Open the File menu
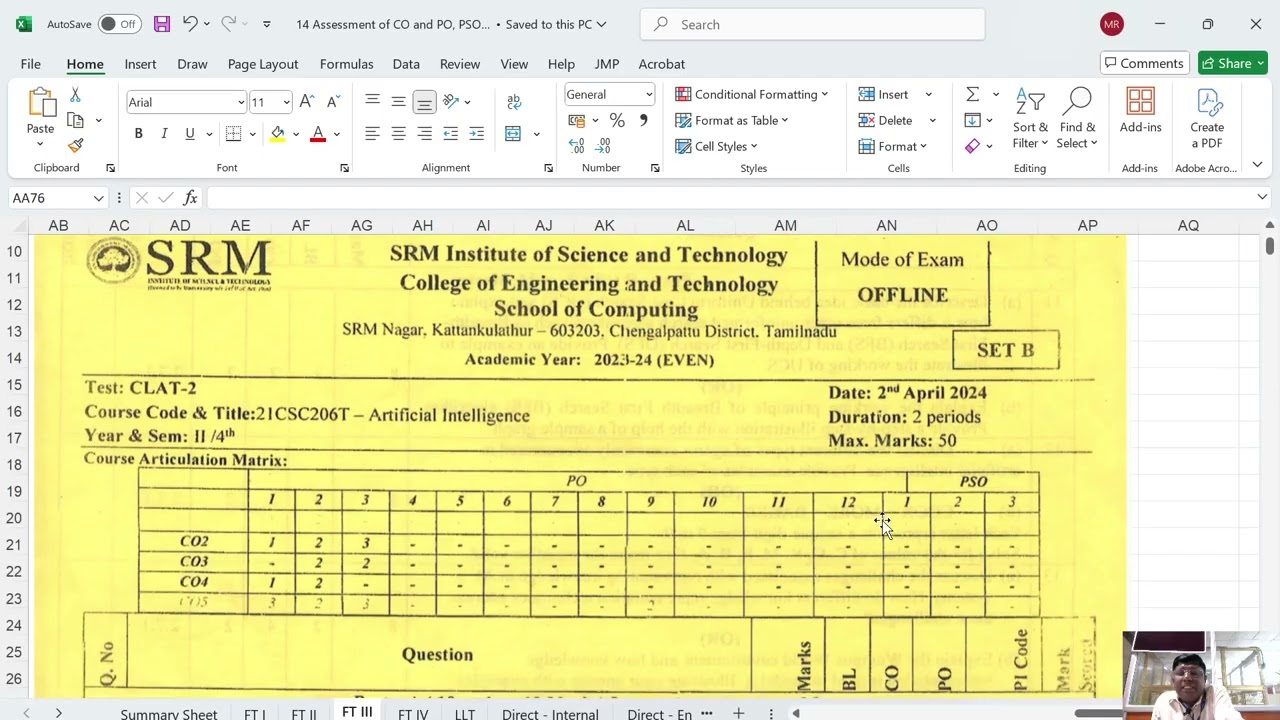Screen dimensions: 1280x720 point(31,64)
